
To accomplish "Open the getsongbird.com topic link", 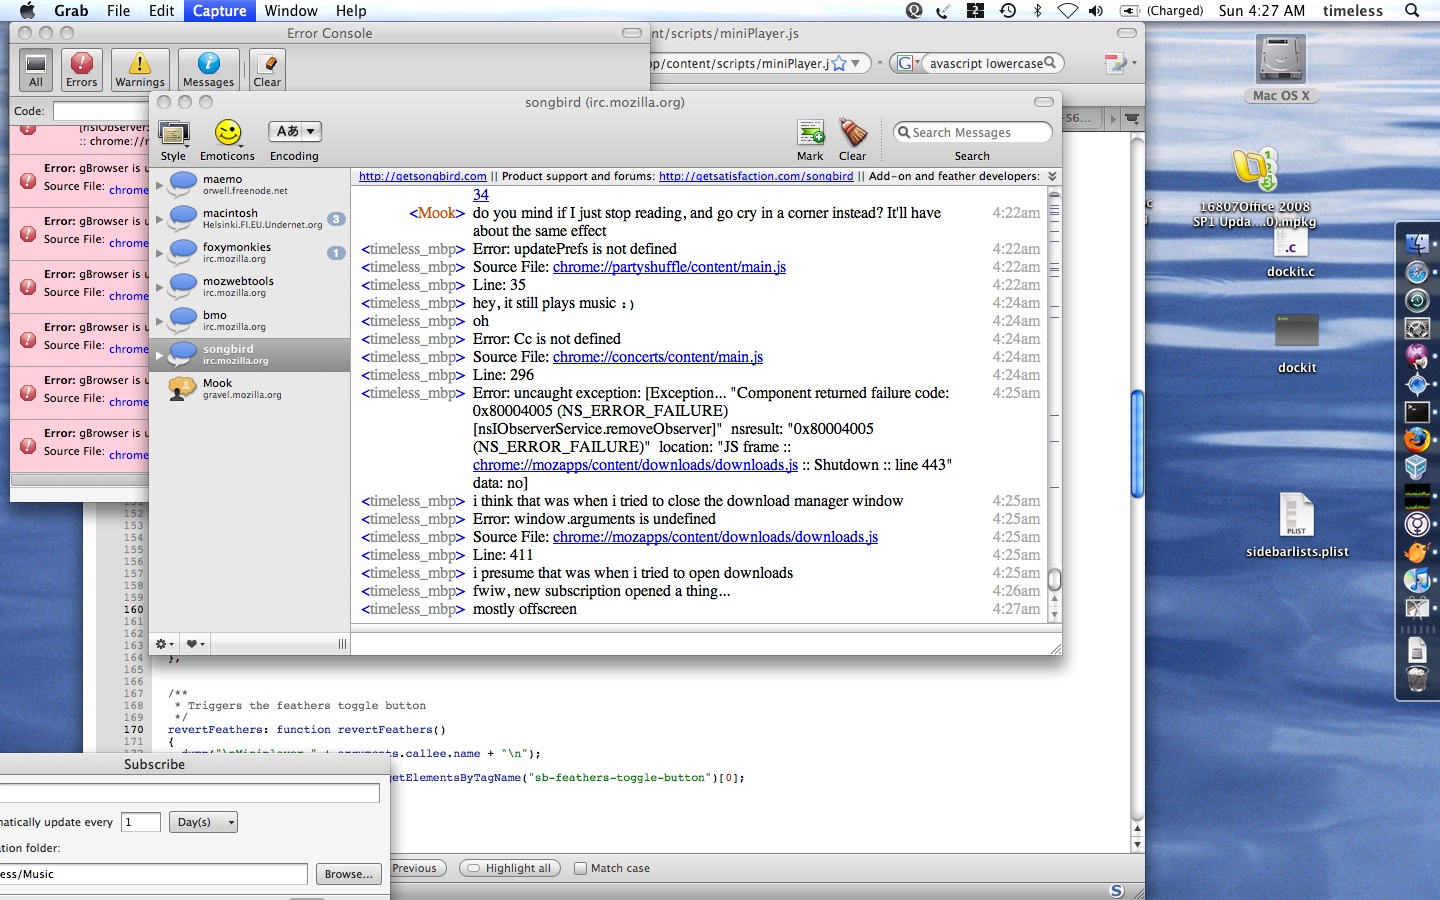I will click(423, 176).
